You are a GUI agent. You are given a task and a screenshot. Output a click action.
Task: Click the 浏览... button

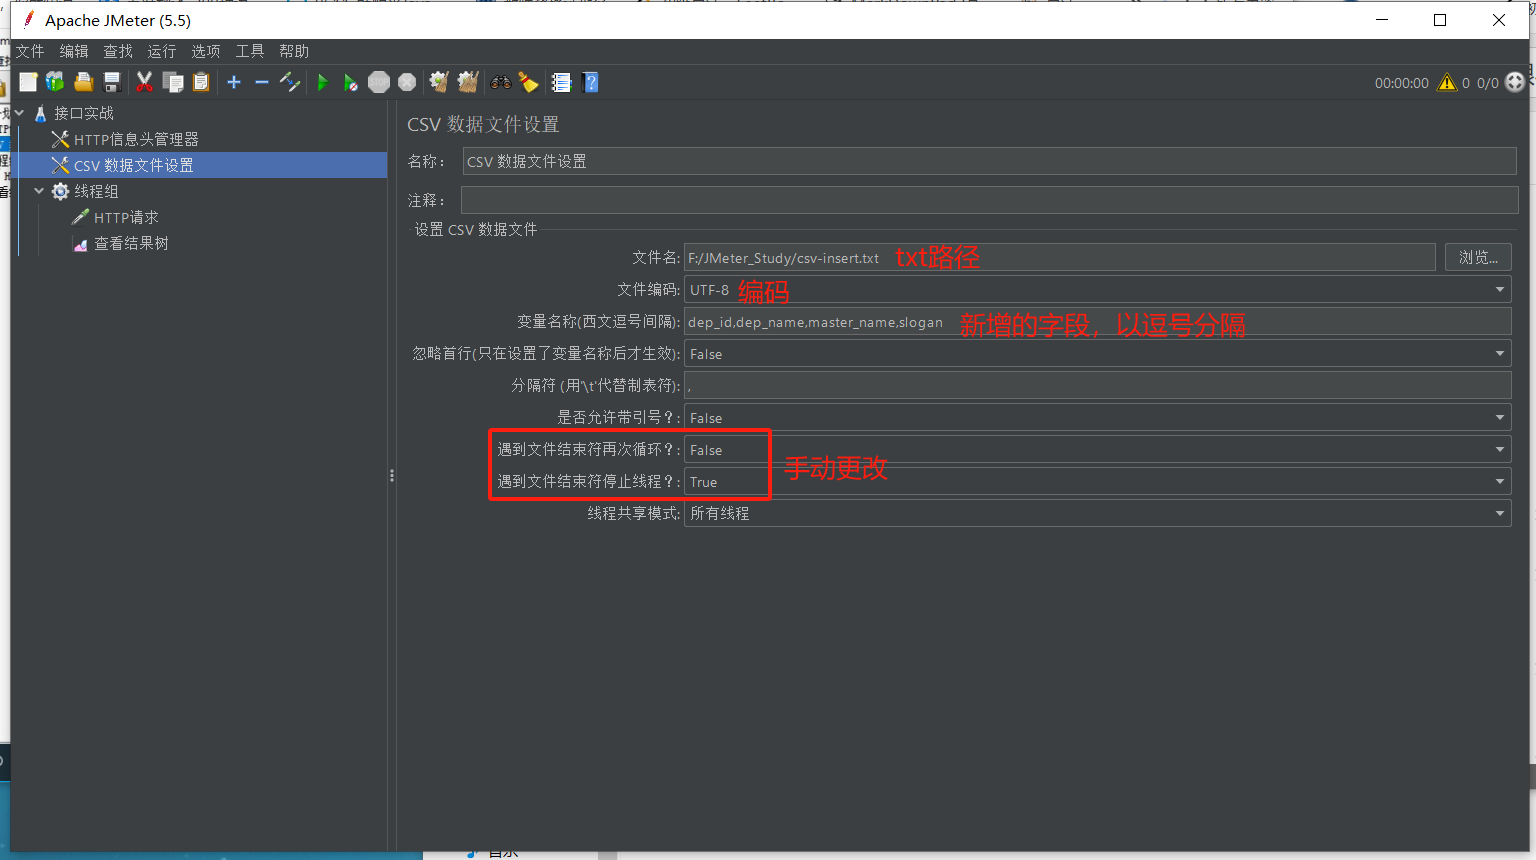(1478, 257)
